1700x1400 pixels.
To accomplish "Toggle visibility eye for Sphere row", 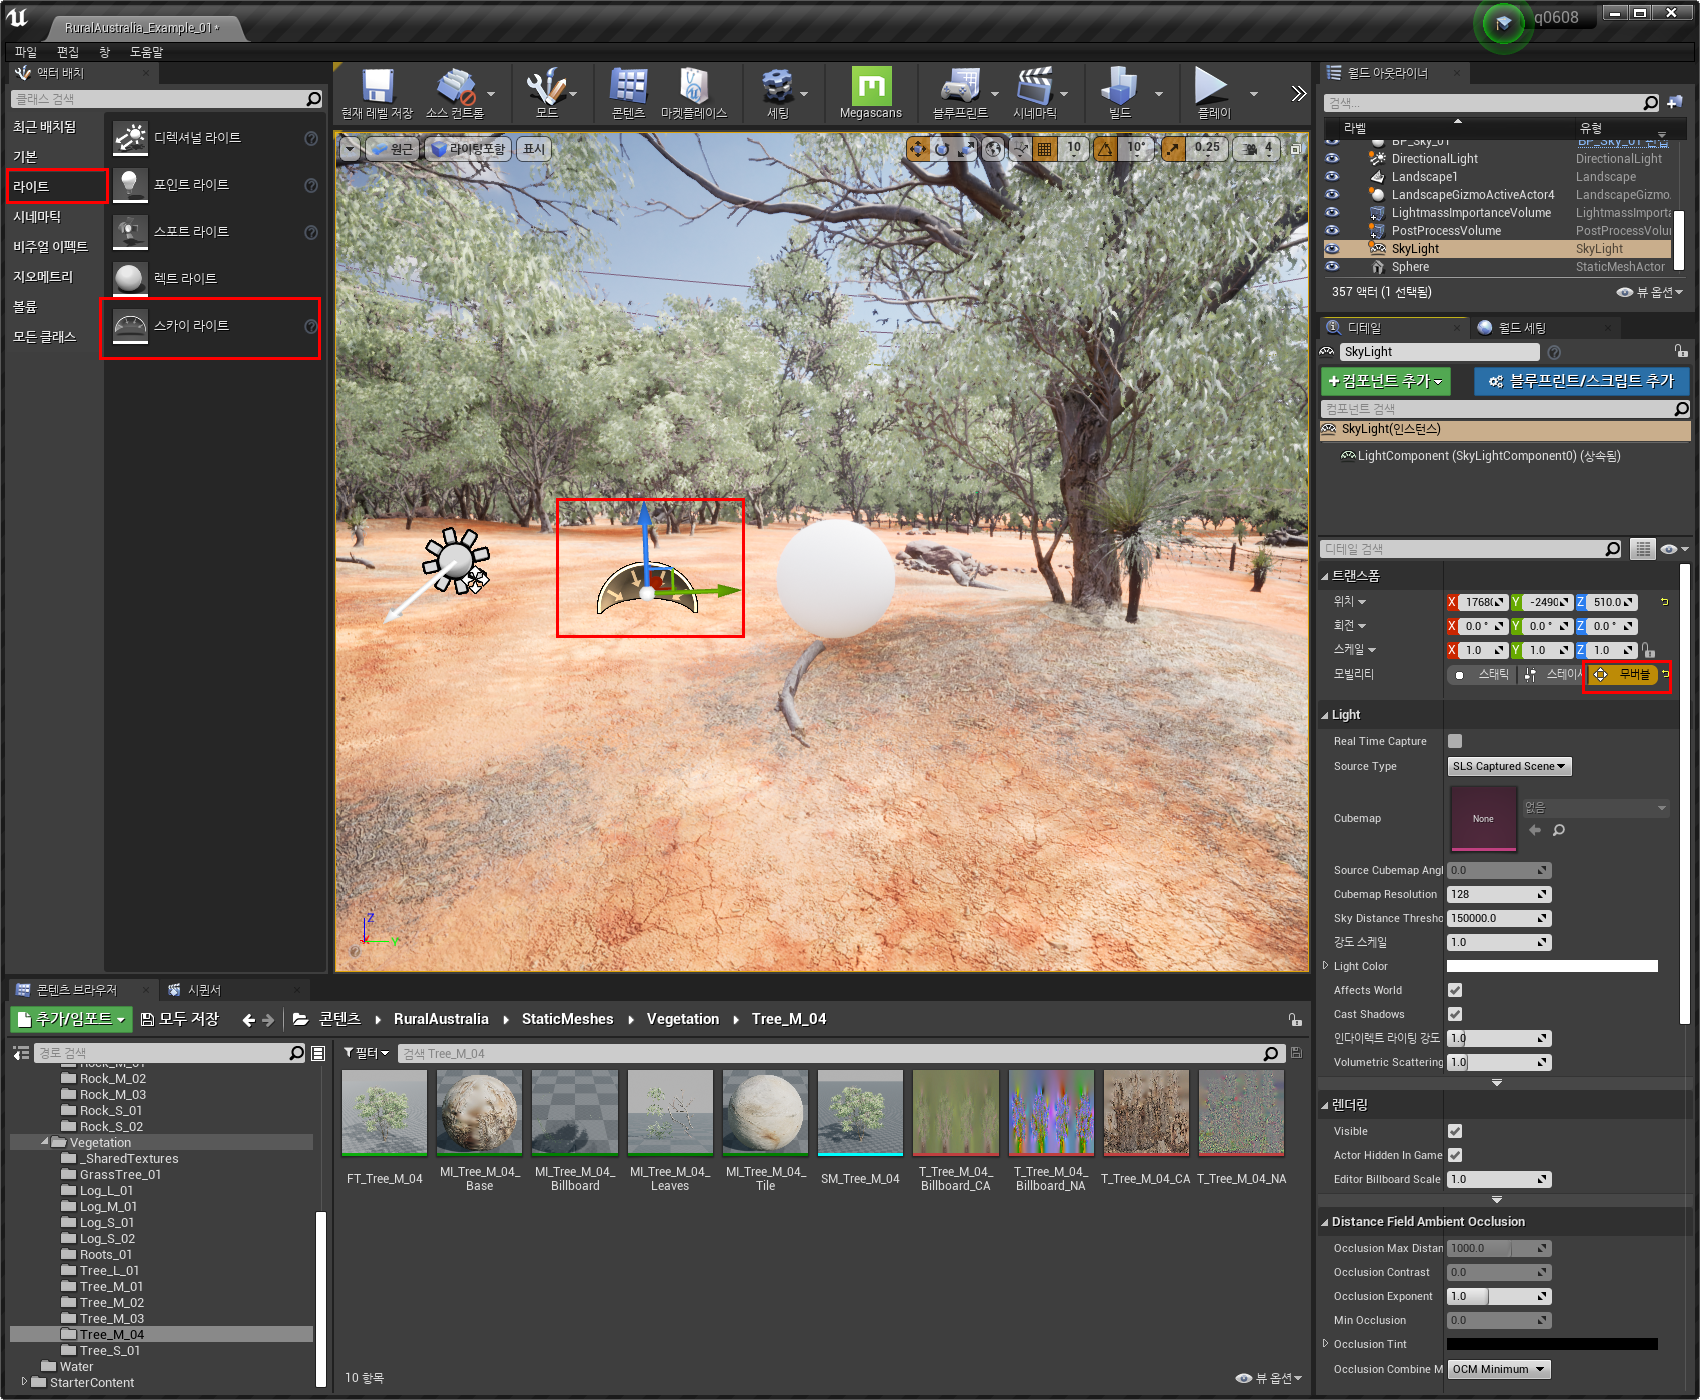I will tap(1332, 267).
